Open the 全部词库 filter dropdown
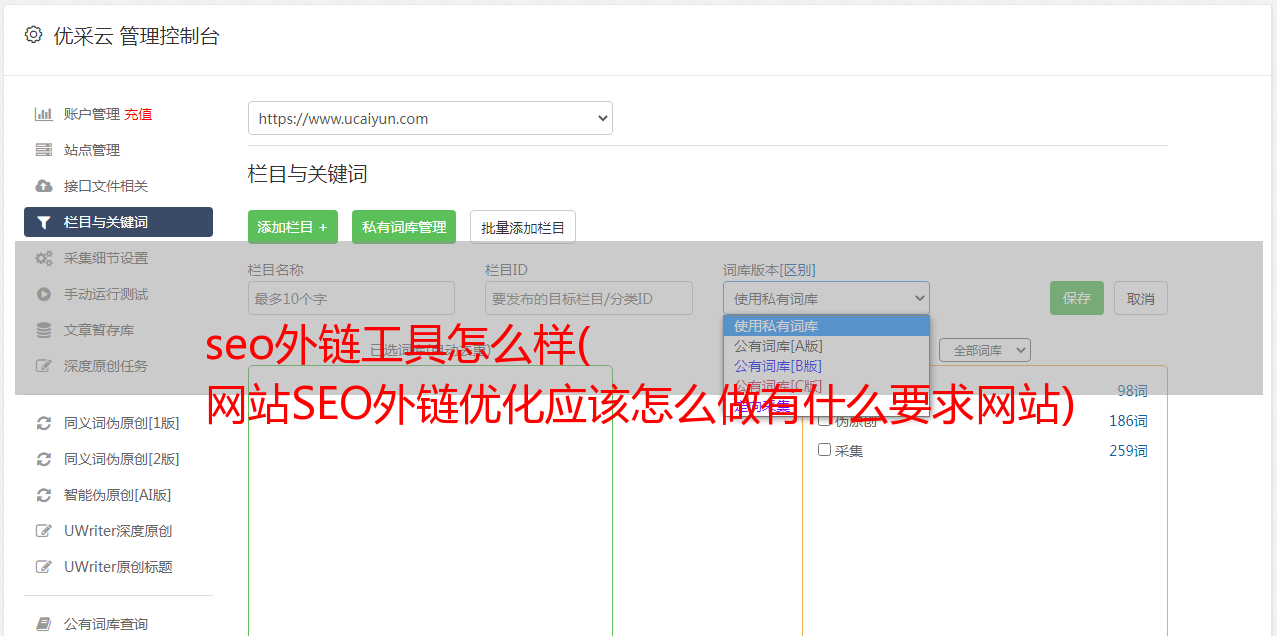This screenshot has width=1277, height=636. 985,350
